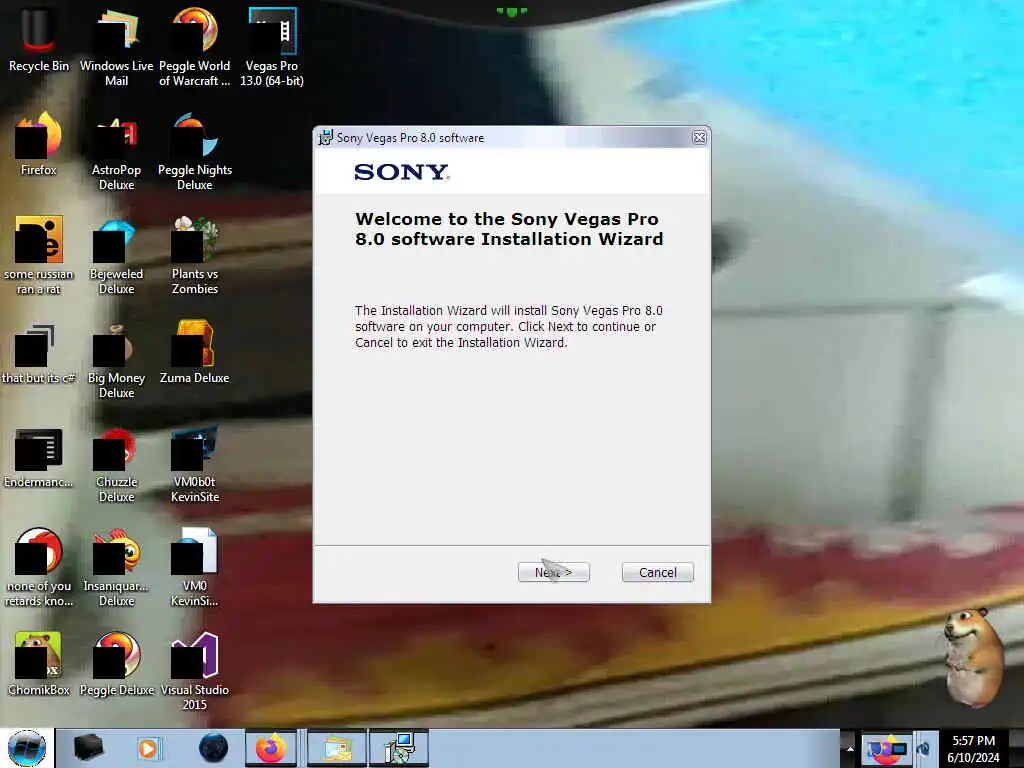Select the Visual Studio 2015 shortcut

(195, 671)
